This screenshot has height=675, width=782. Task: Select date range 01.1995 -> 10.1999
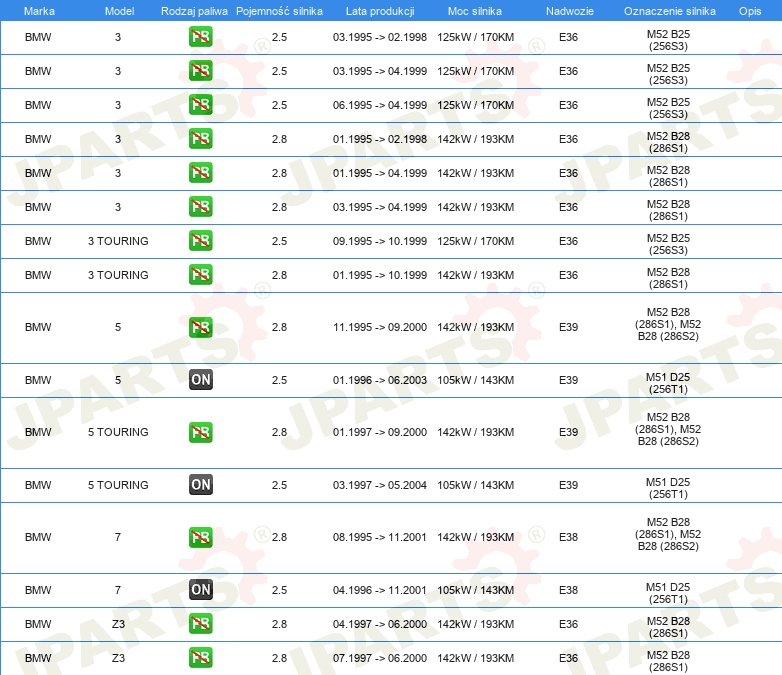pos(380,274)
